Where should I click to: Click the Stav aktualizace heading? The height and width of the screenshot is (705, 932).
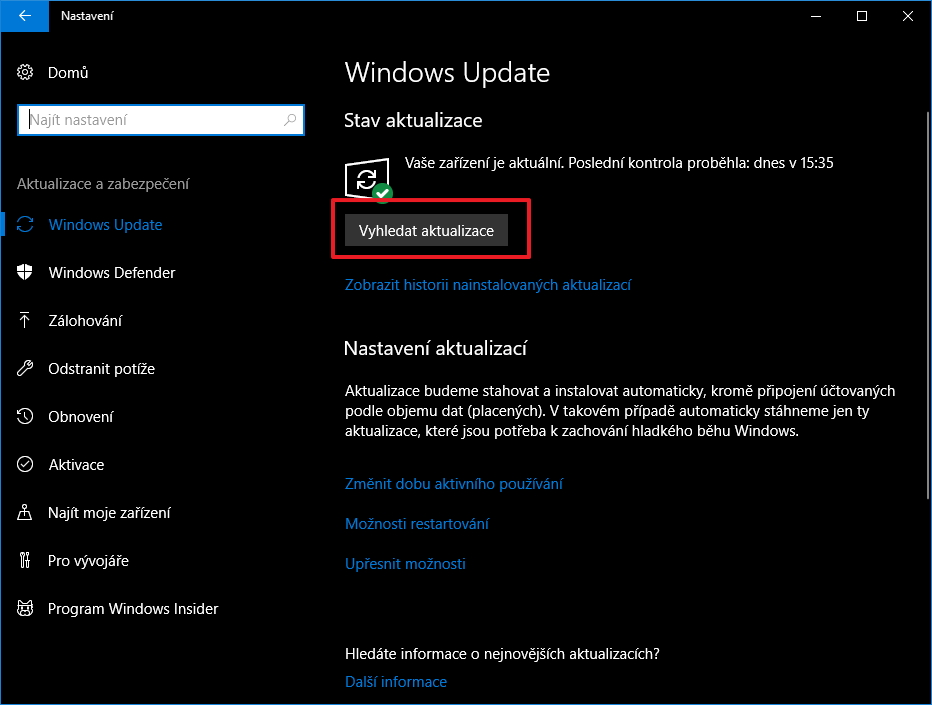pos(413,120)
